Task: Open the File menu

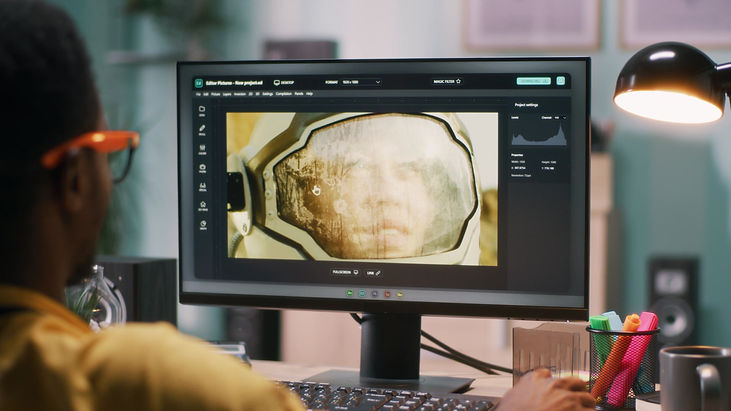Action: pyautogui.click(x=198, y=94)
